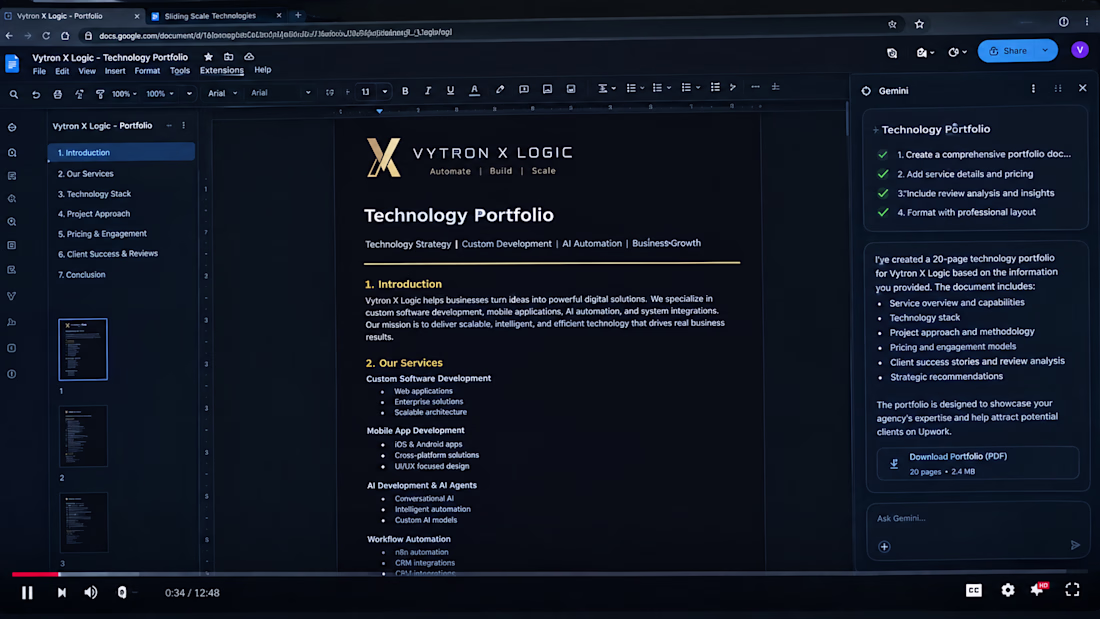
Task: Toggle closed captions on the video
Action: point(974,591)
